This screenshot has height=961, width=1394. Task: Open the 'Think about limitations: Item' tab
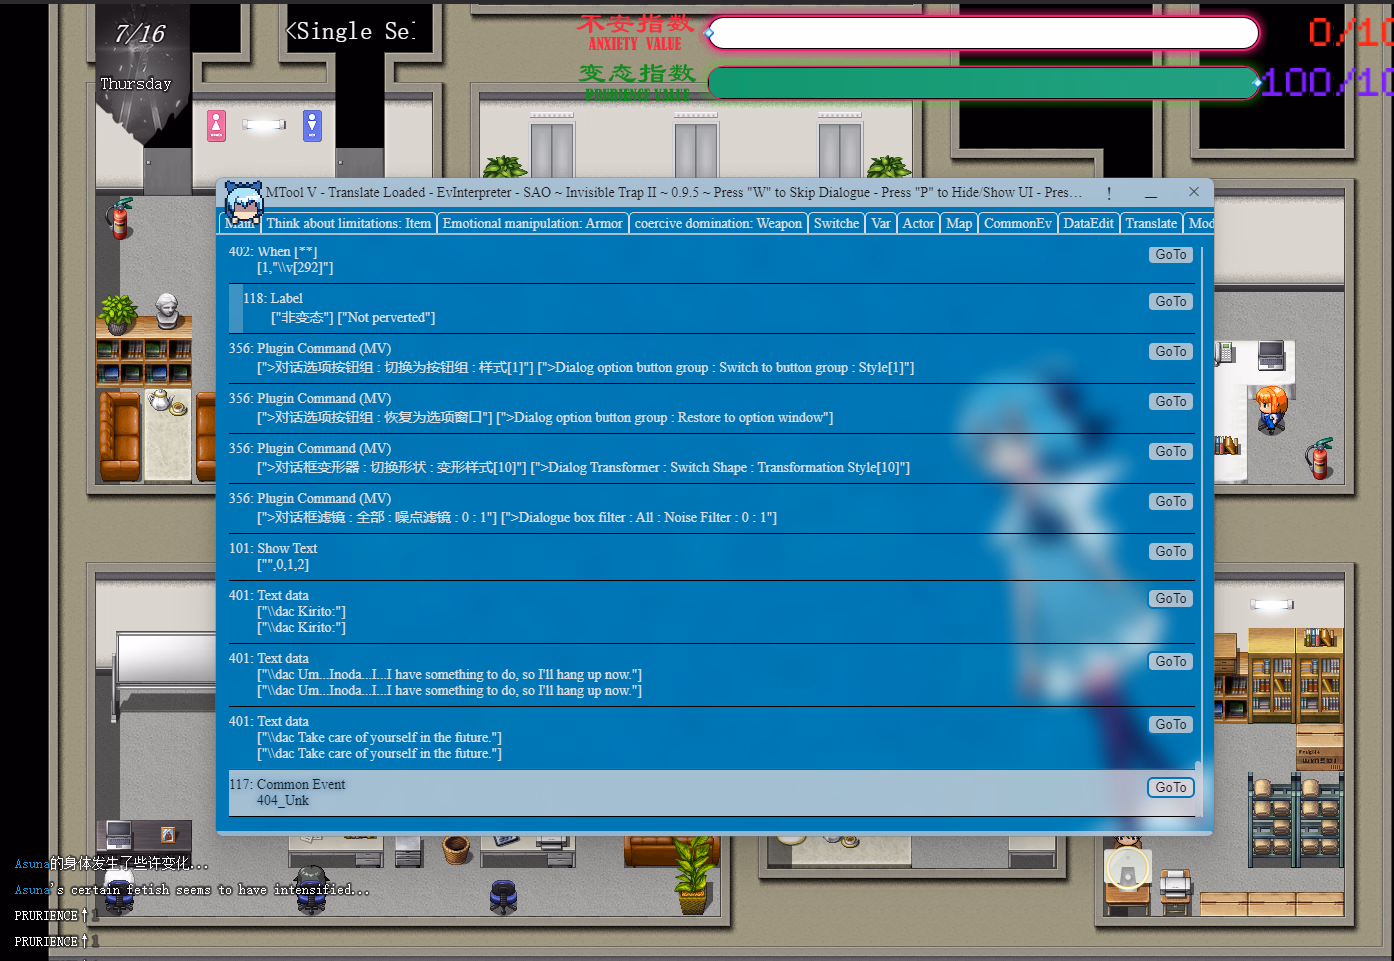point(349,224)
